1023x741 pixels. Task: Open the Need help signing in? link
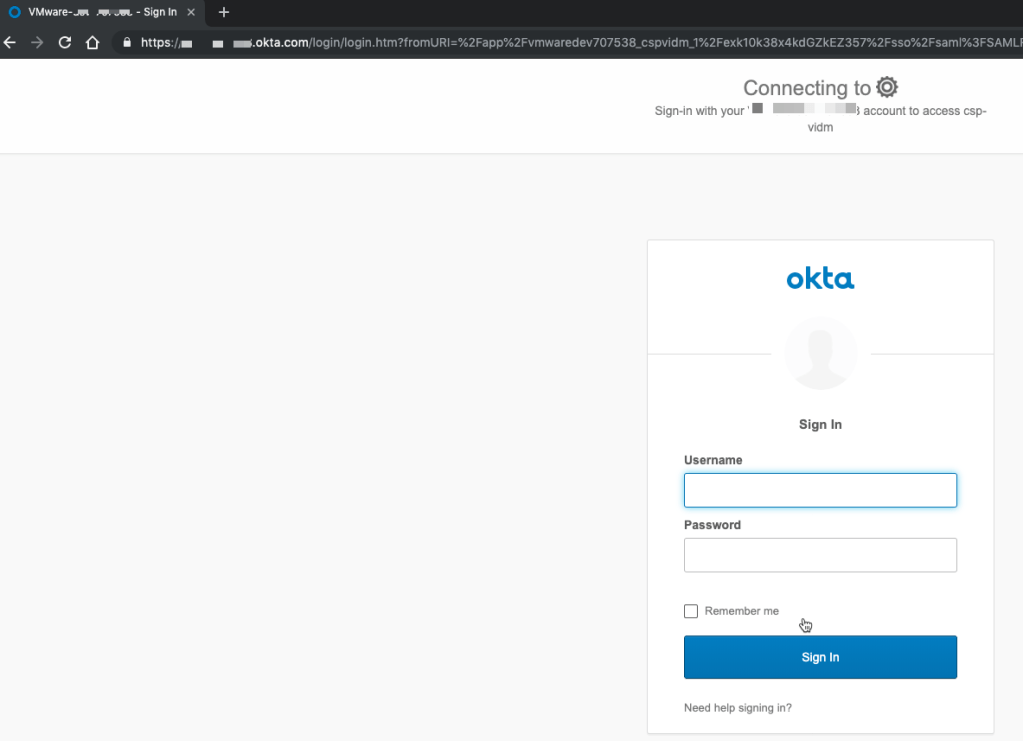click(737, 708)
